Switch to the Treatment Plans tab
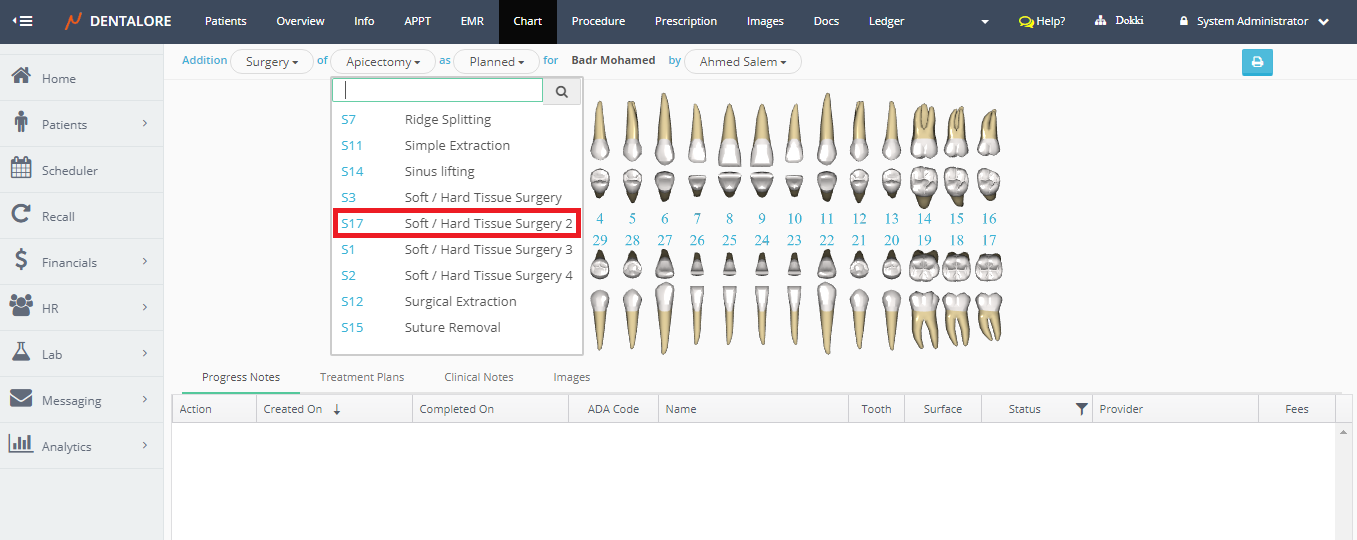The height and width of the screenshot is (540, 1357). click(362, 377)
